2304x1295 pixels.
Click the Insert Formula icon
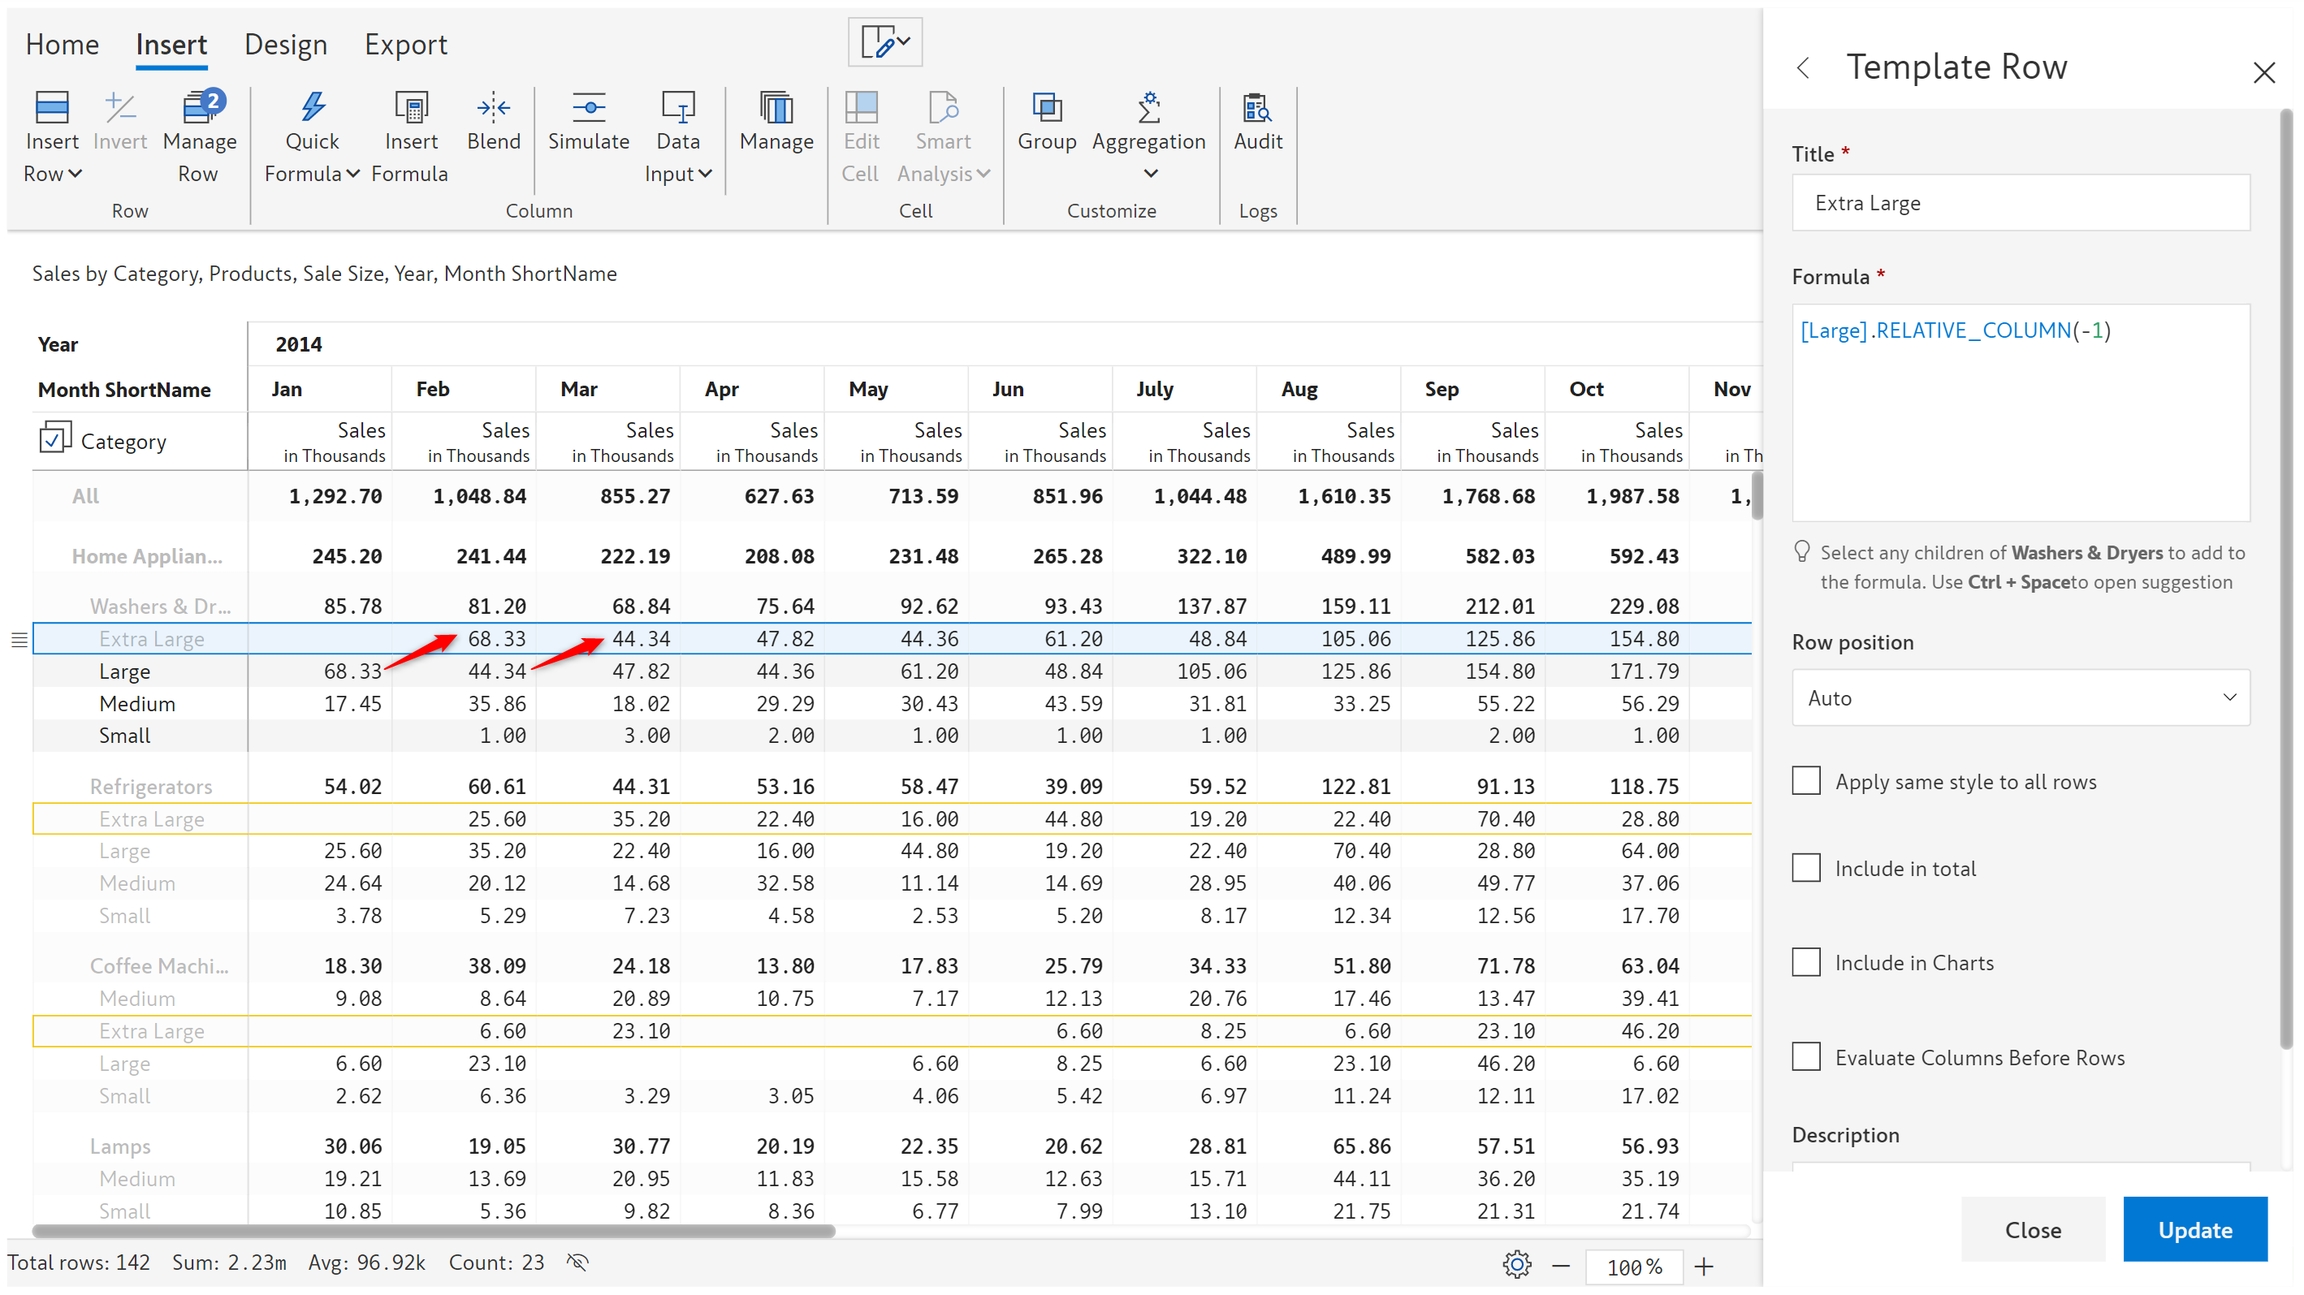410,108
